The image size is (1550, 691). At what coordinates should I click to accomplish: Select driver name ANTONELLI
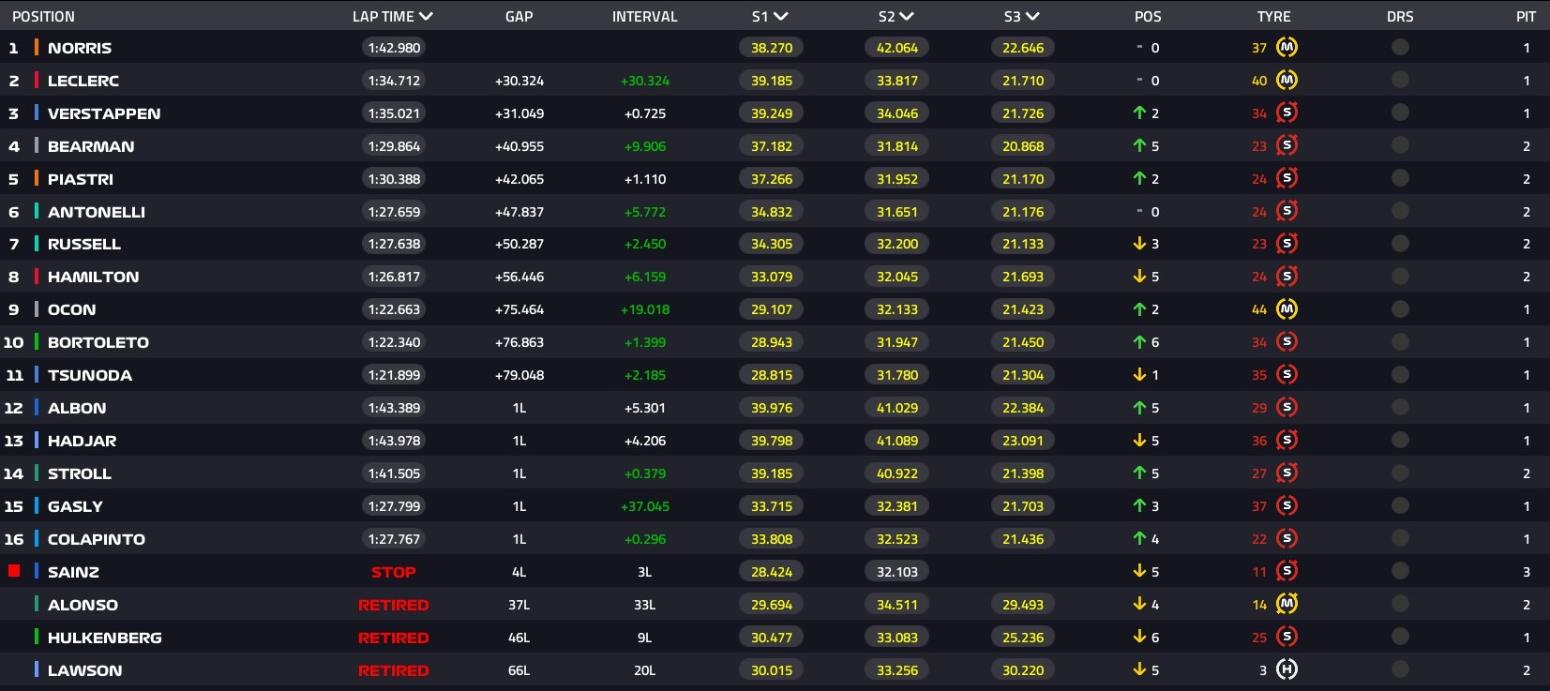point(96,212)
